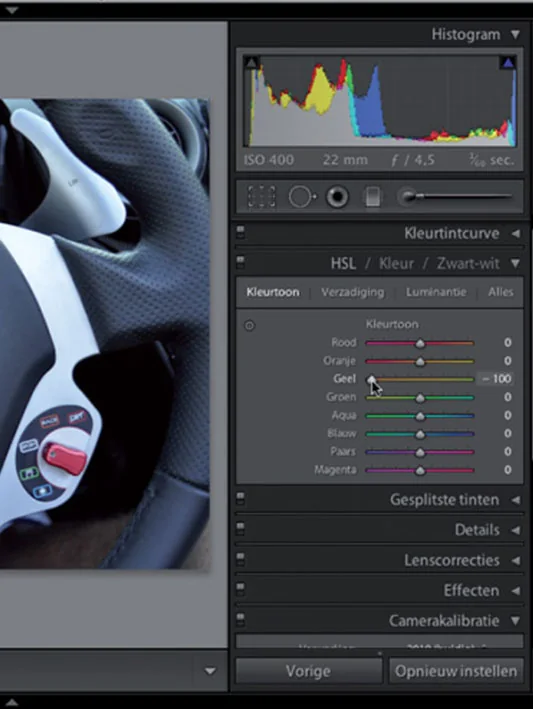The width and height of the screenshot is (533, 709).
Task: Select Kleur mode in panel header
Action: tap(396, 263)
